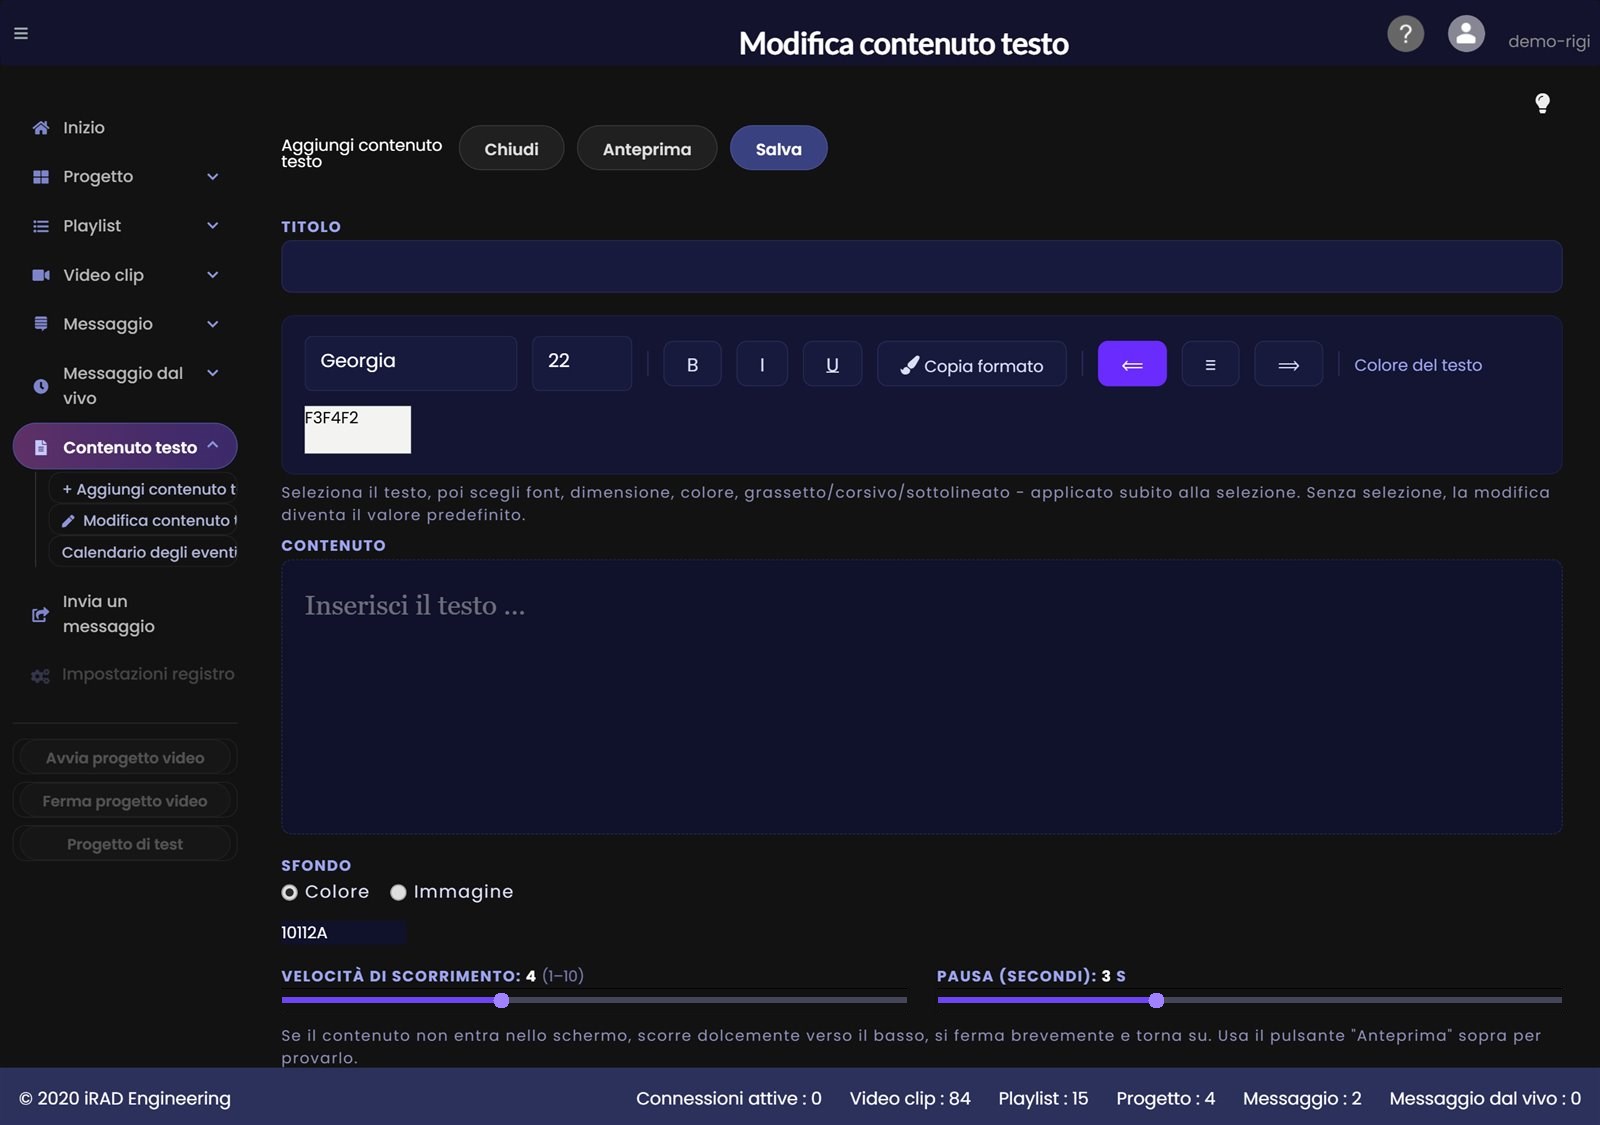This screenshot has width=1600, height=1125.
Task: Click the F3F4F2 text color swatch
Action: click(358, 429)
